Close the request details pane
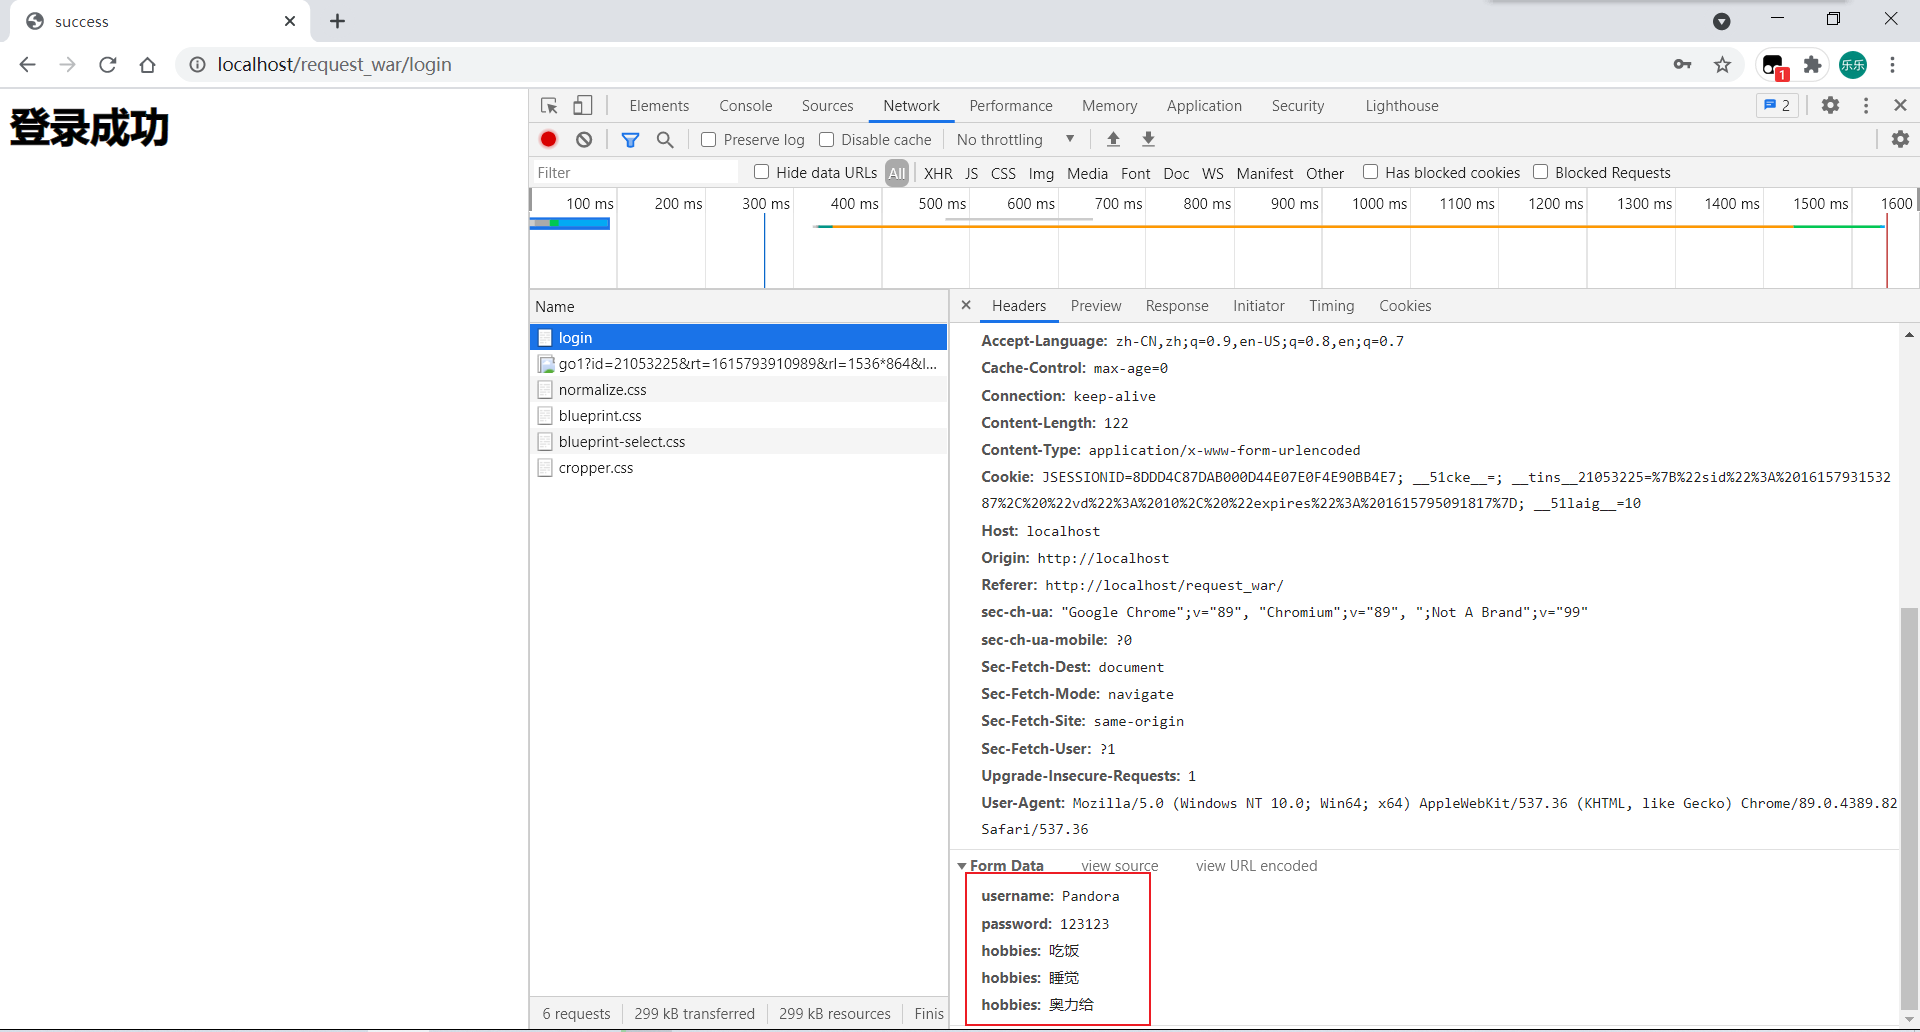The image size is (1920, 1032). pyautogui.click(x=966, y=305)
